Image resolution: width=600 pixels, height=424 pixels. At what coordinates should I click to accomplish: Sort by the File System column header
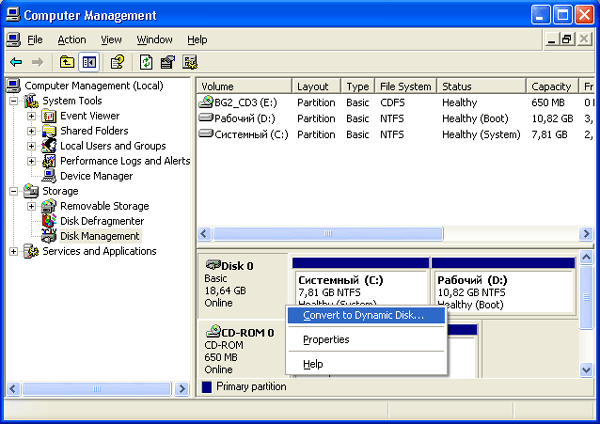click(406, 86)
